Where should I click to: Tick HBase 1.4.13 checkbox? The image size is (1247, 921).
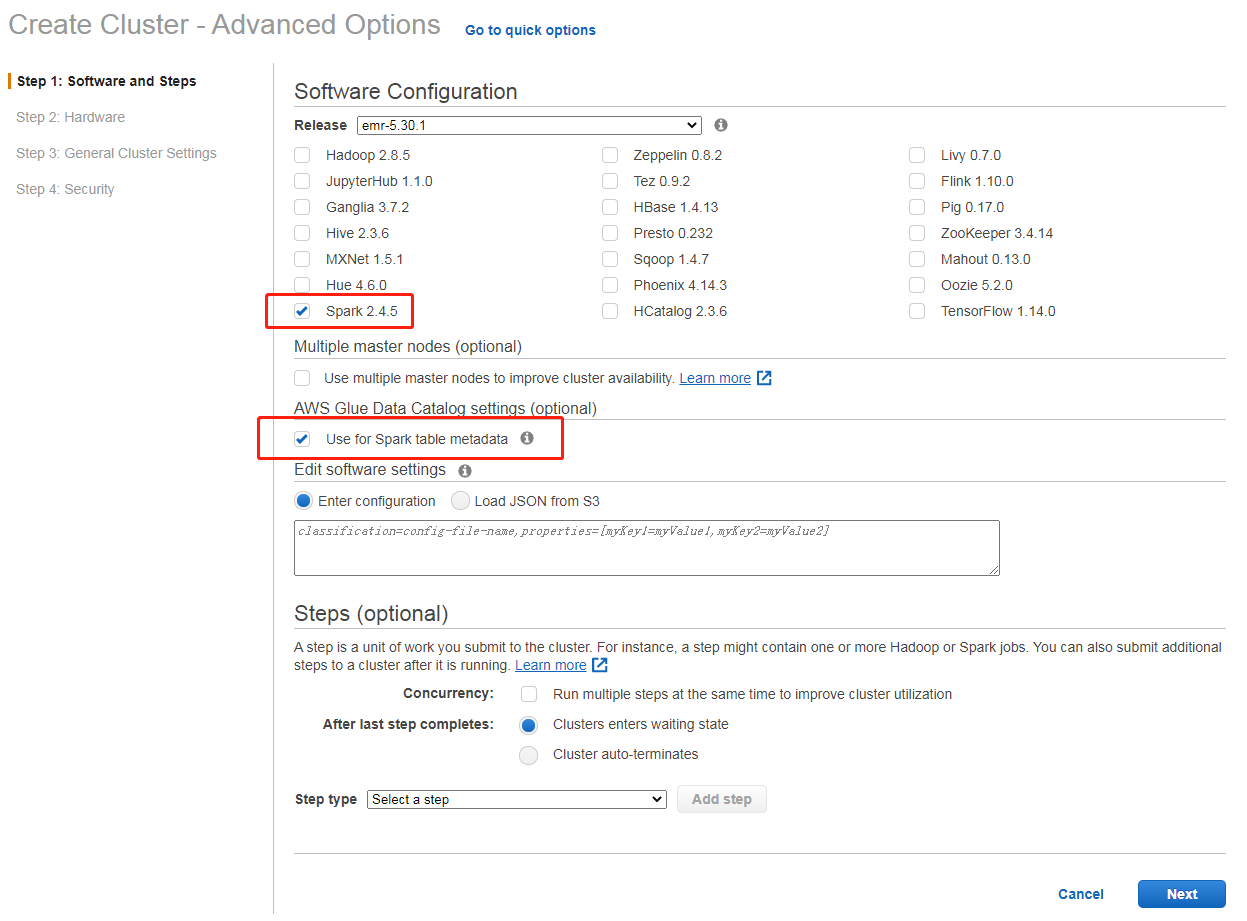click(x=610, y=207)
